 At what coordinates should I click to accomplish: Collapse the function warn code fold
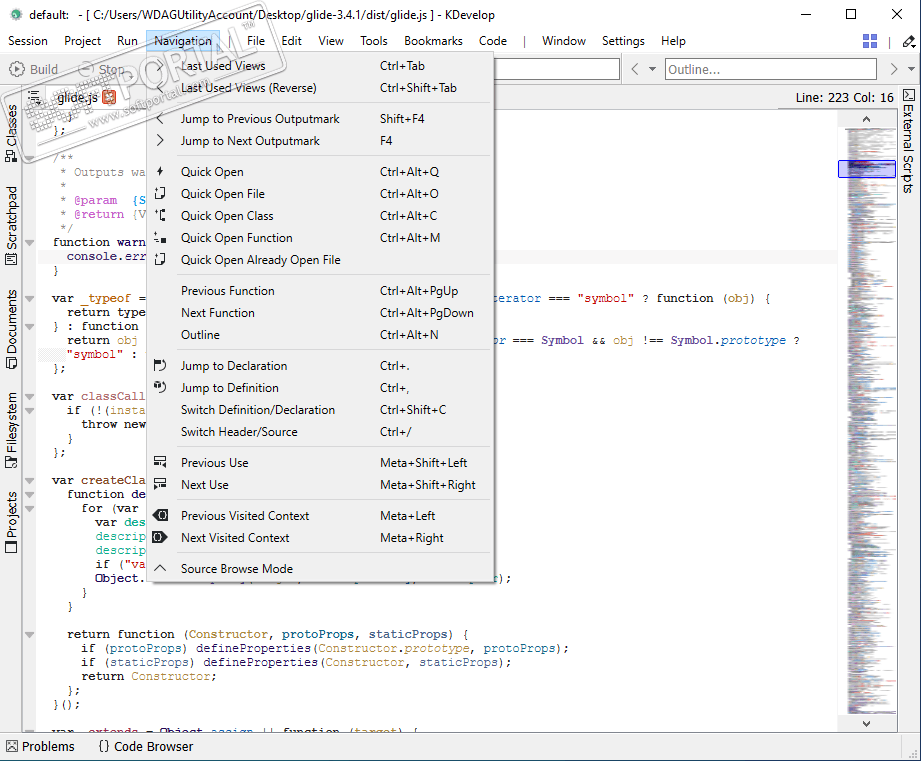[x=30, y=242]
